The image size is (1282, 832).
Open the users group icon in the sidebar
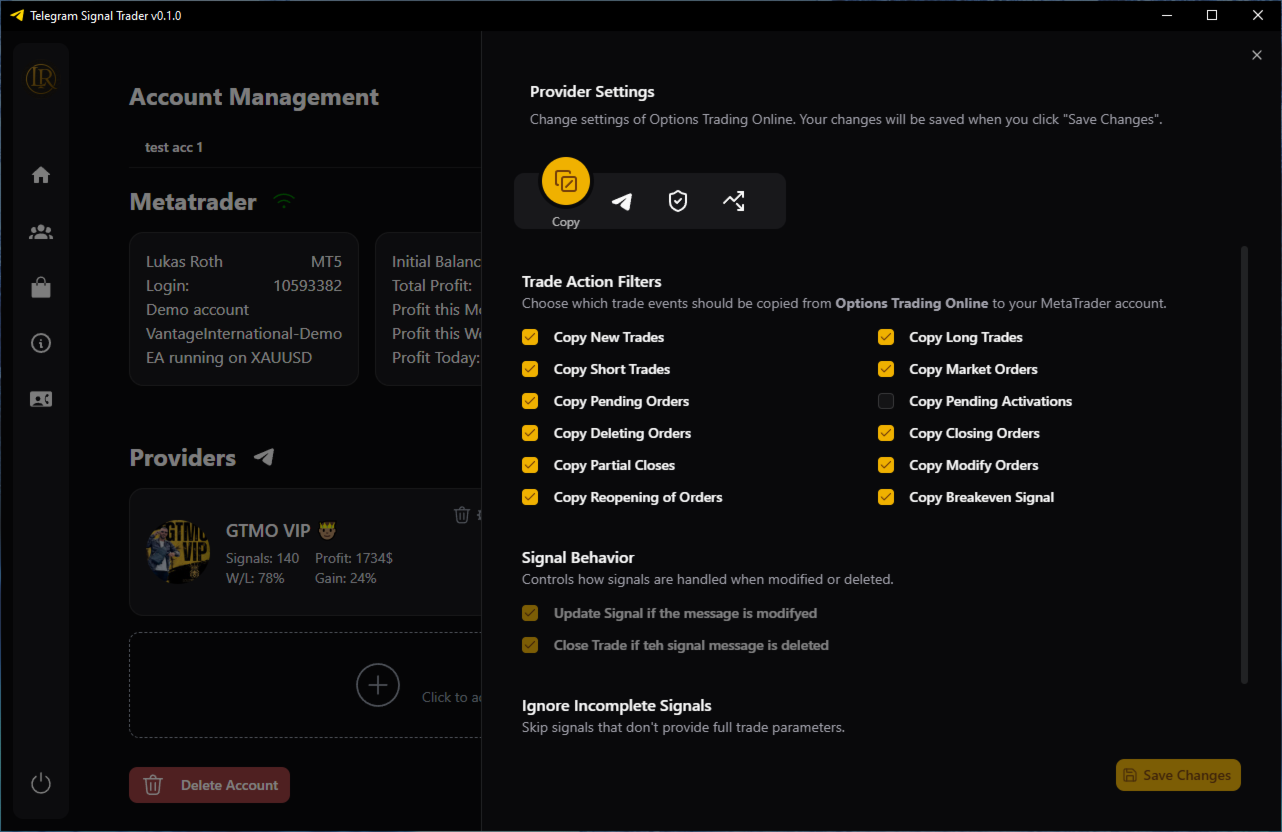pos(41,232)
